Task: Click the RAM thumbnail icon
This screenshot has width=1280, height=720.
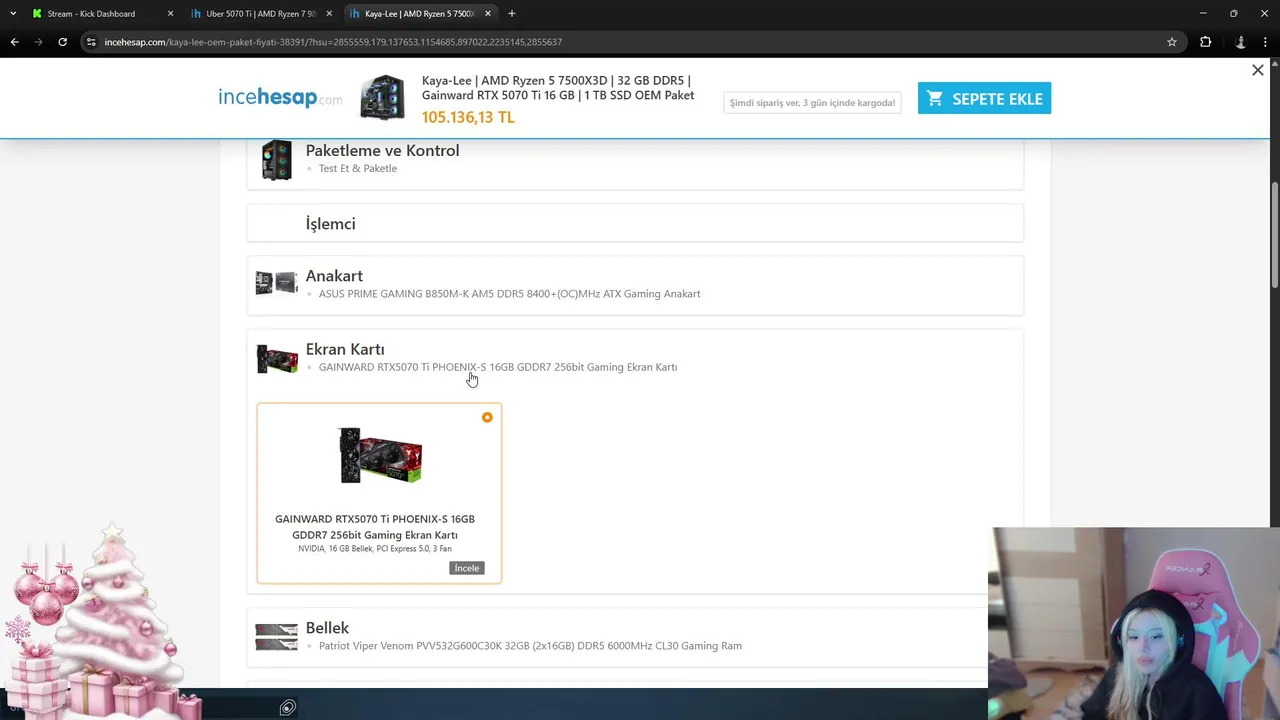Action: coord(277,637)
